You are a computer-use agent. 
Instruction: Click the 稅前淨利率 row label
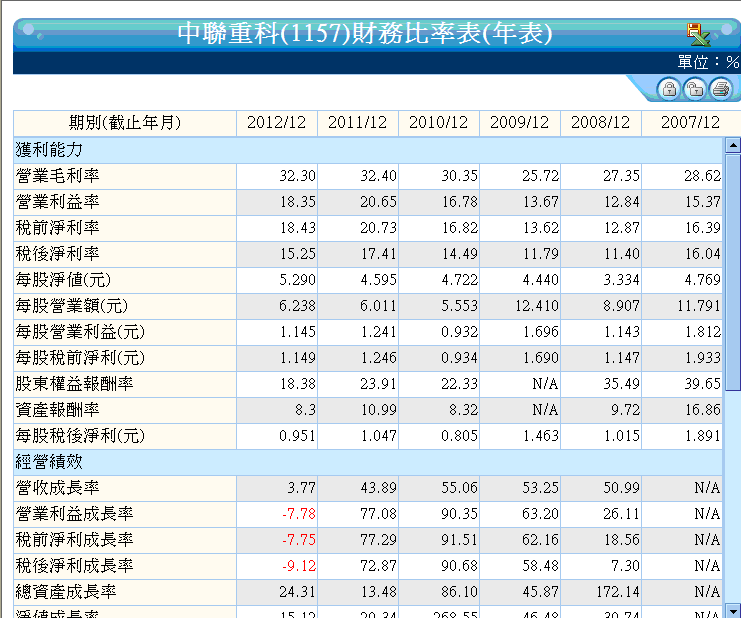click(58, 228)
